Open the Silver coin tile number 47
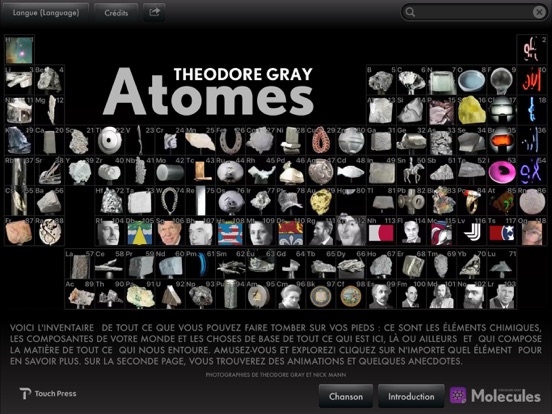Viewport: 552px width, 414px height. (x=321, y=171)
